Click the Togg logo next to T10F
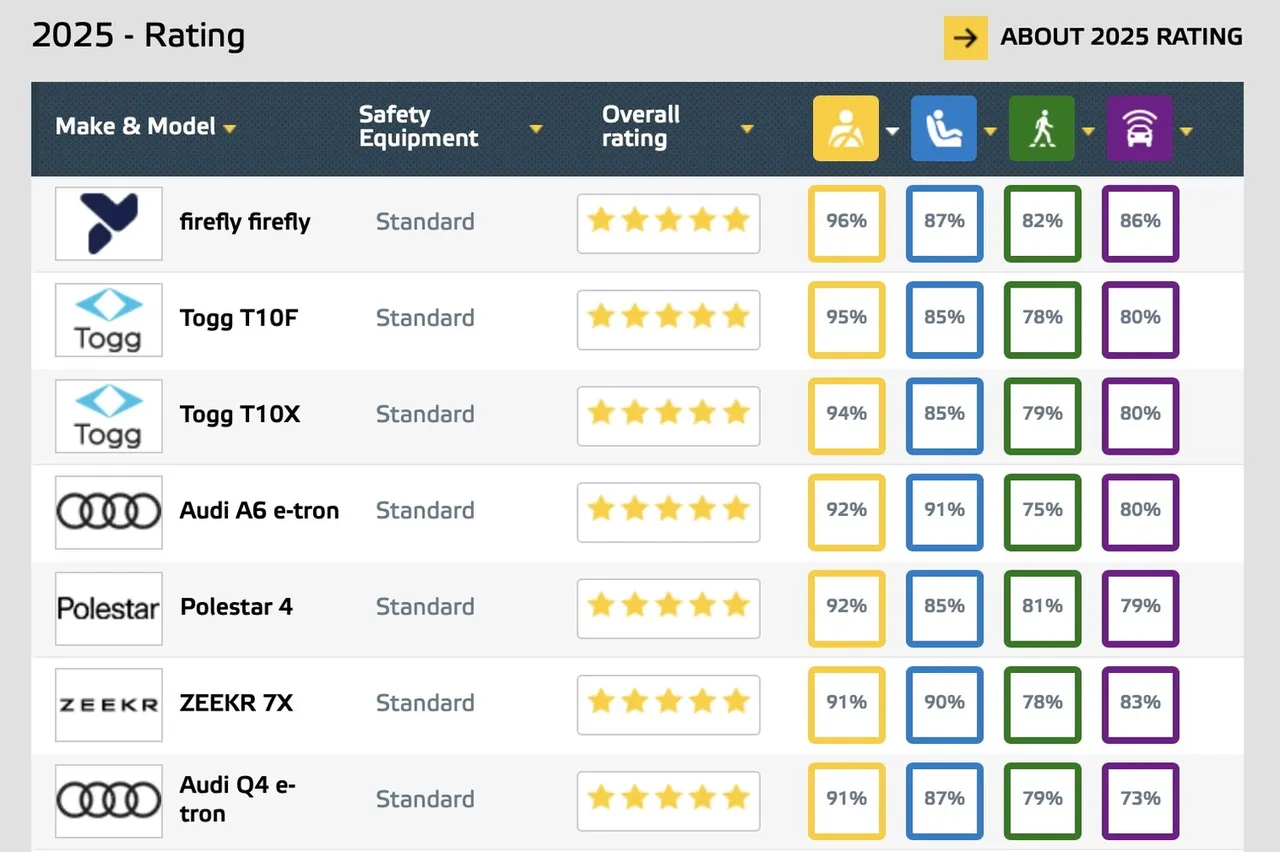The height and width of the screenshot is (852, 1280). click(108, 319)
